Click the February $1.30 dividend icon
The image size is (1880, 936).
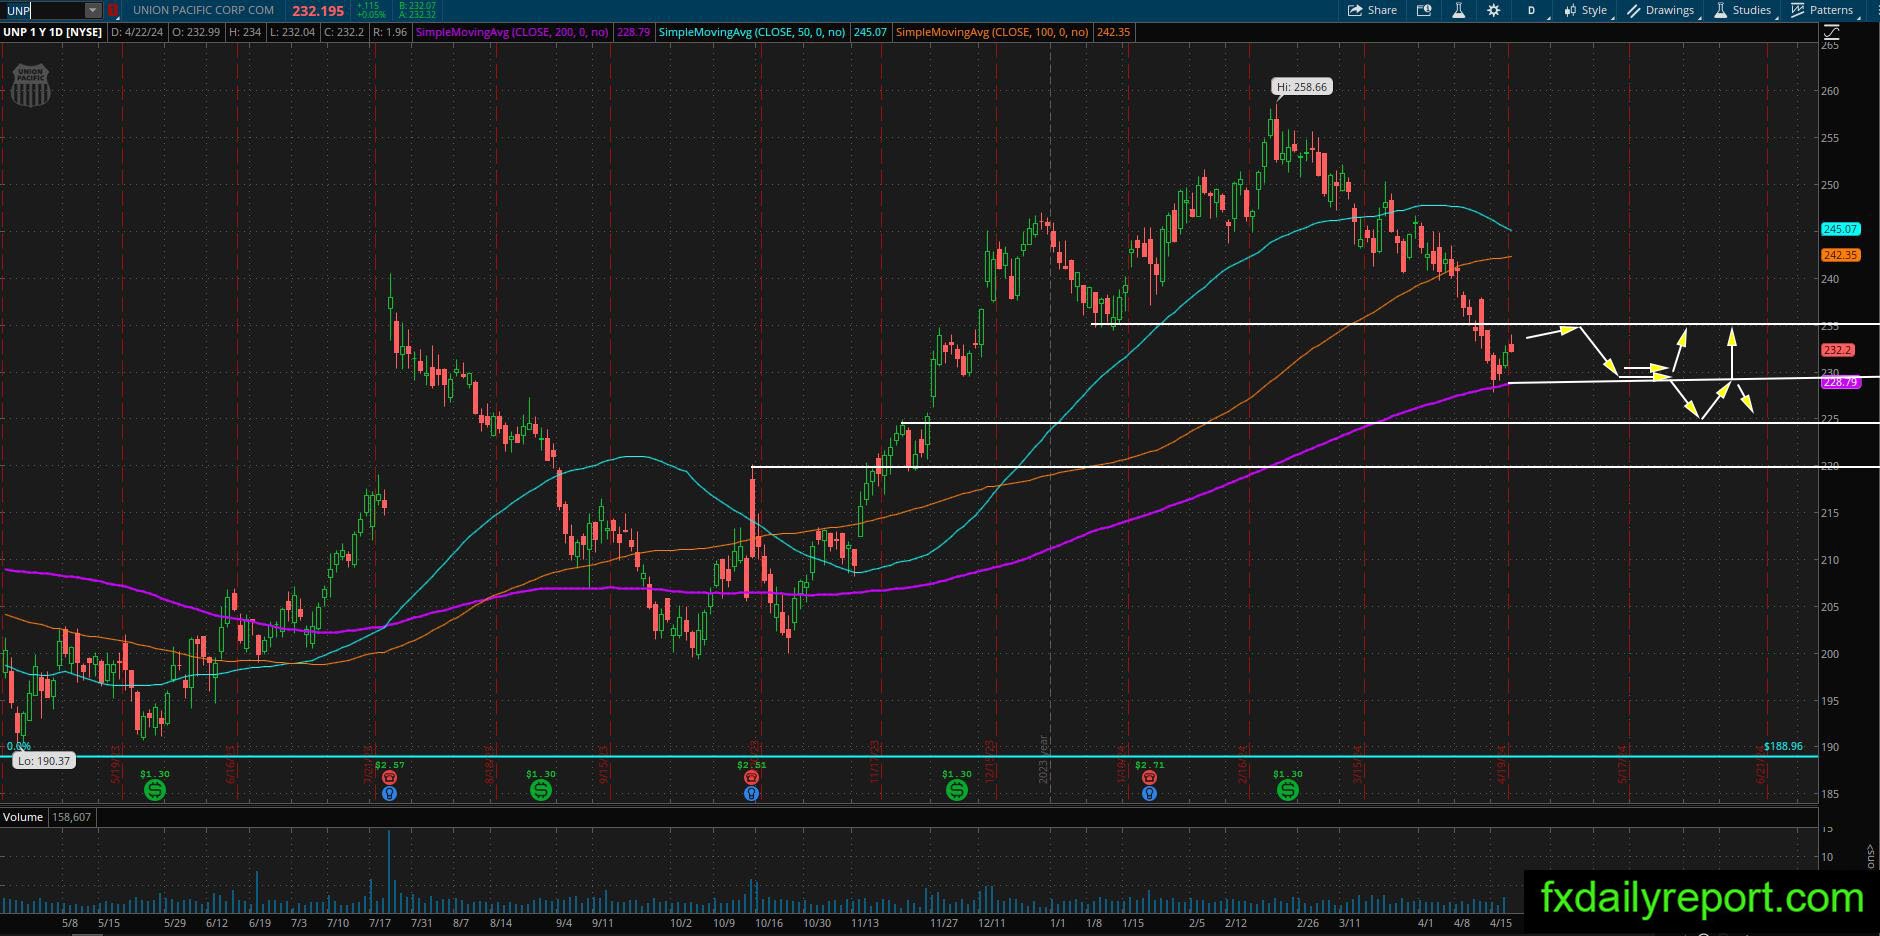(x=1288, y=790)
